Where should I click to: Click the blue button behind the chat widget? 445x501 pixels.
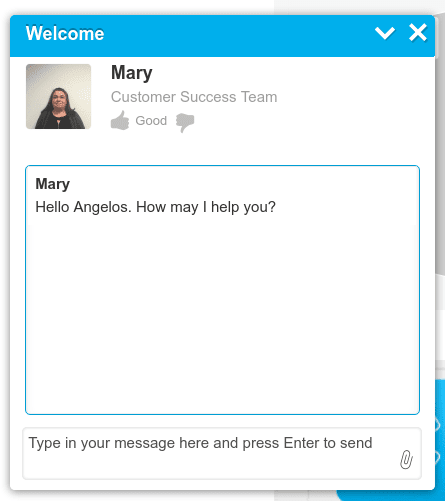[440, 440]
